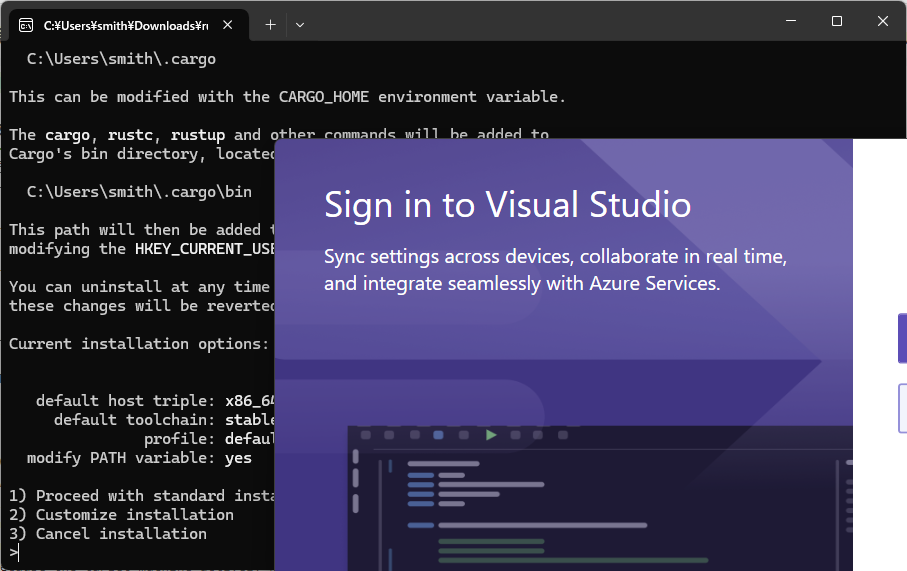Click option '2) Customize installation' text
This screenshot has width=907, height=571.
coord(121,515)
